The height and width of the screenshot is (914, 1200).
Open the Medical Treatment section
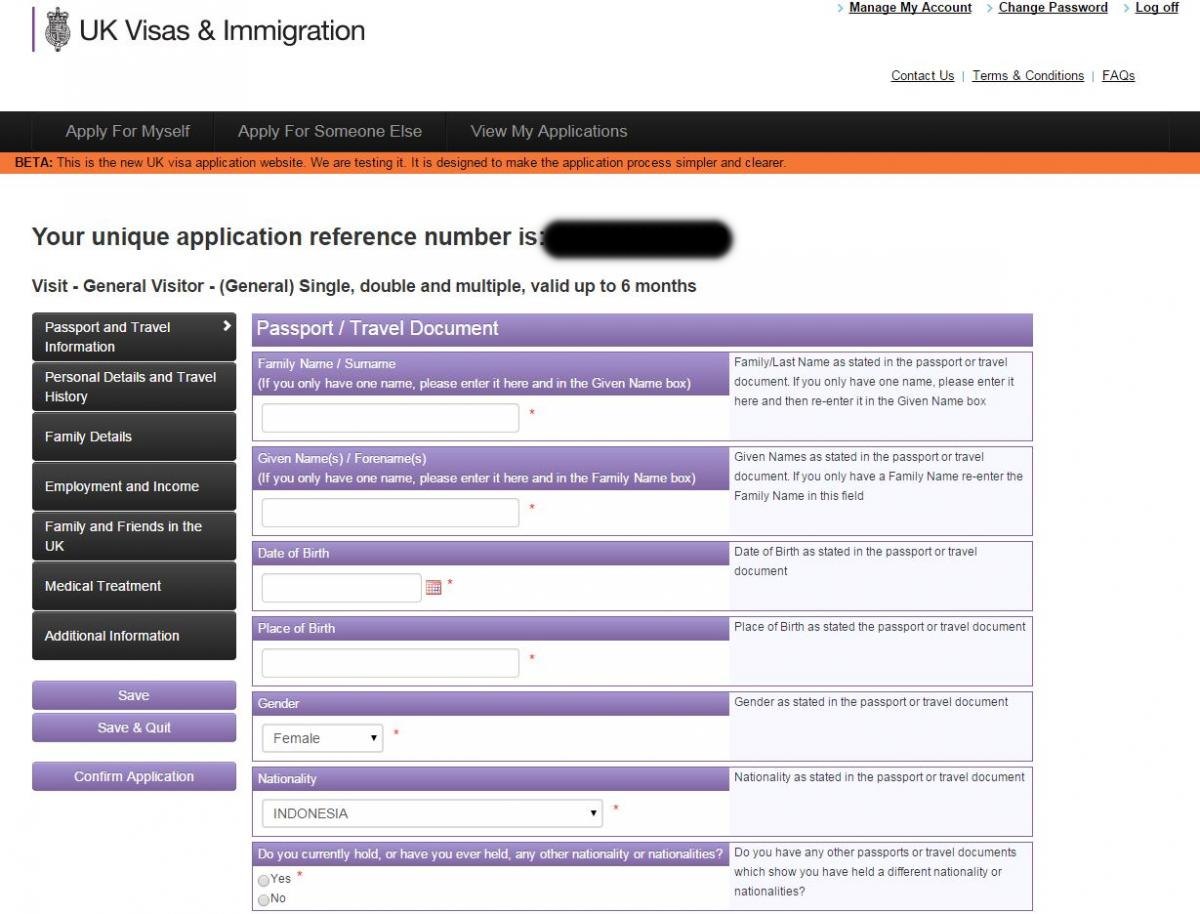(x=134, y=586)
